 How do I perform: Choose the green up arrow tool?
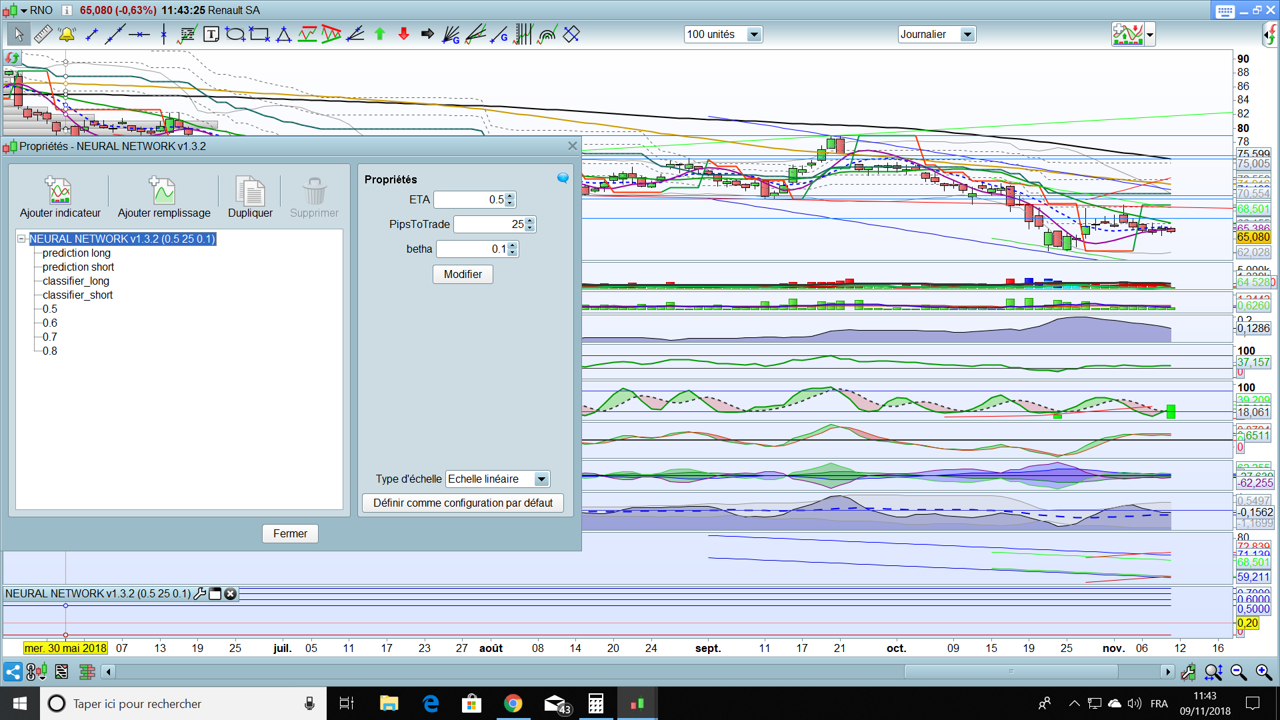coord(380,34)
